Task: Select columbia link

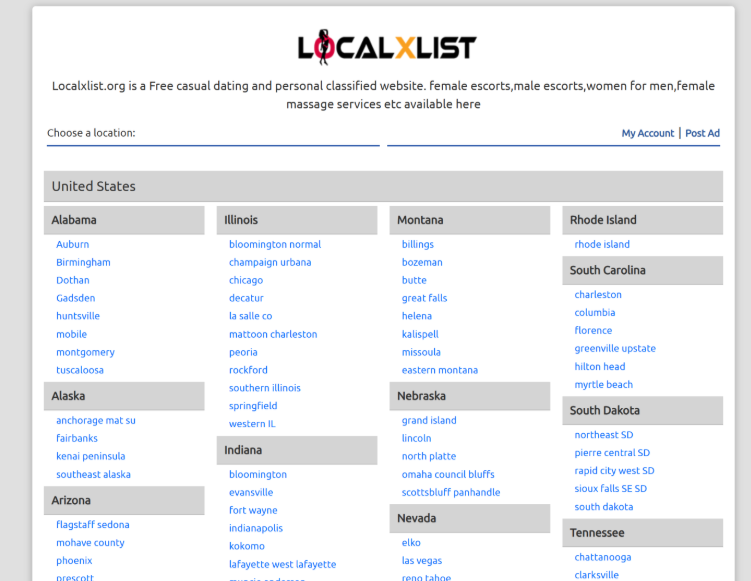Action: [x=595, y=313]
